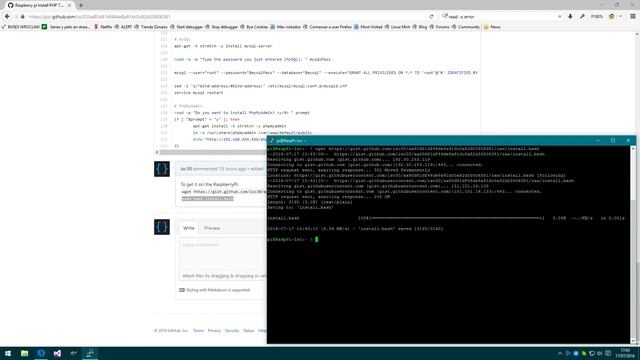Click the 'service mysql restart' code line
This screenshot has height=360, width=640.
coord(198,93)
